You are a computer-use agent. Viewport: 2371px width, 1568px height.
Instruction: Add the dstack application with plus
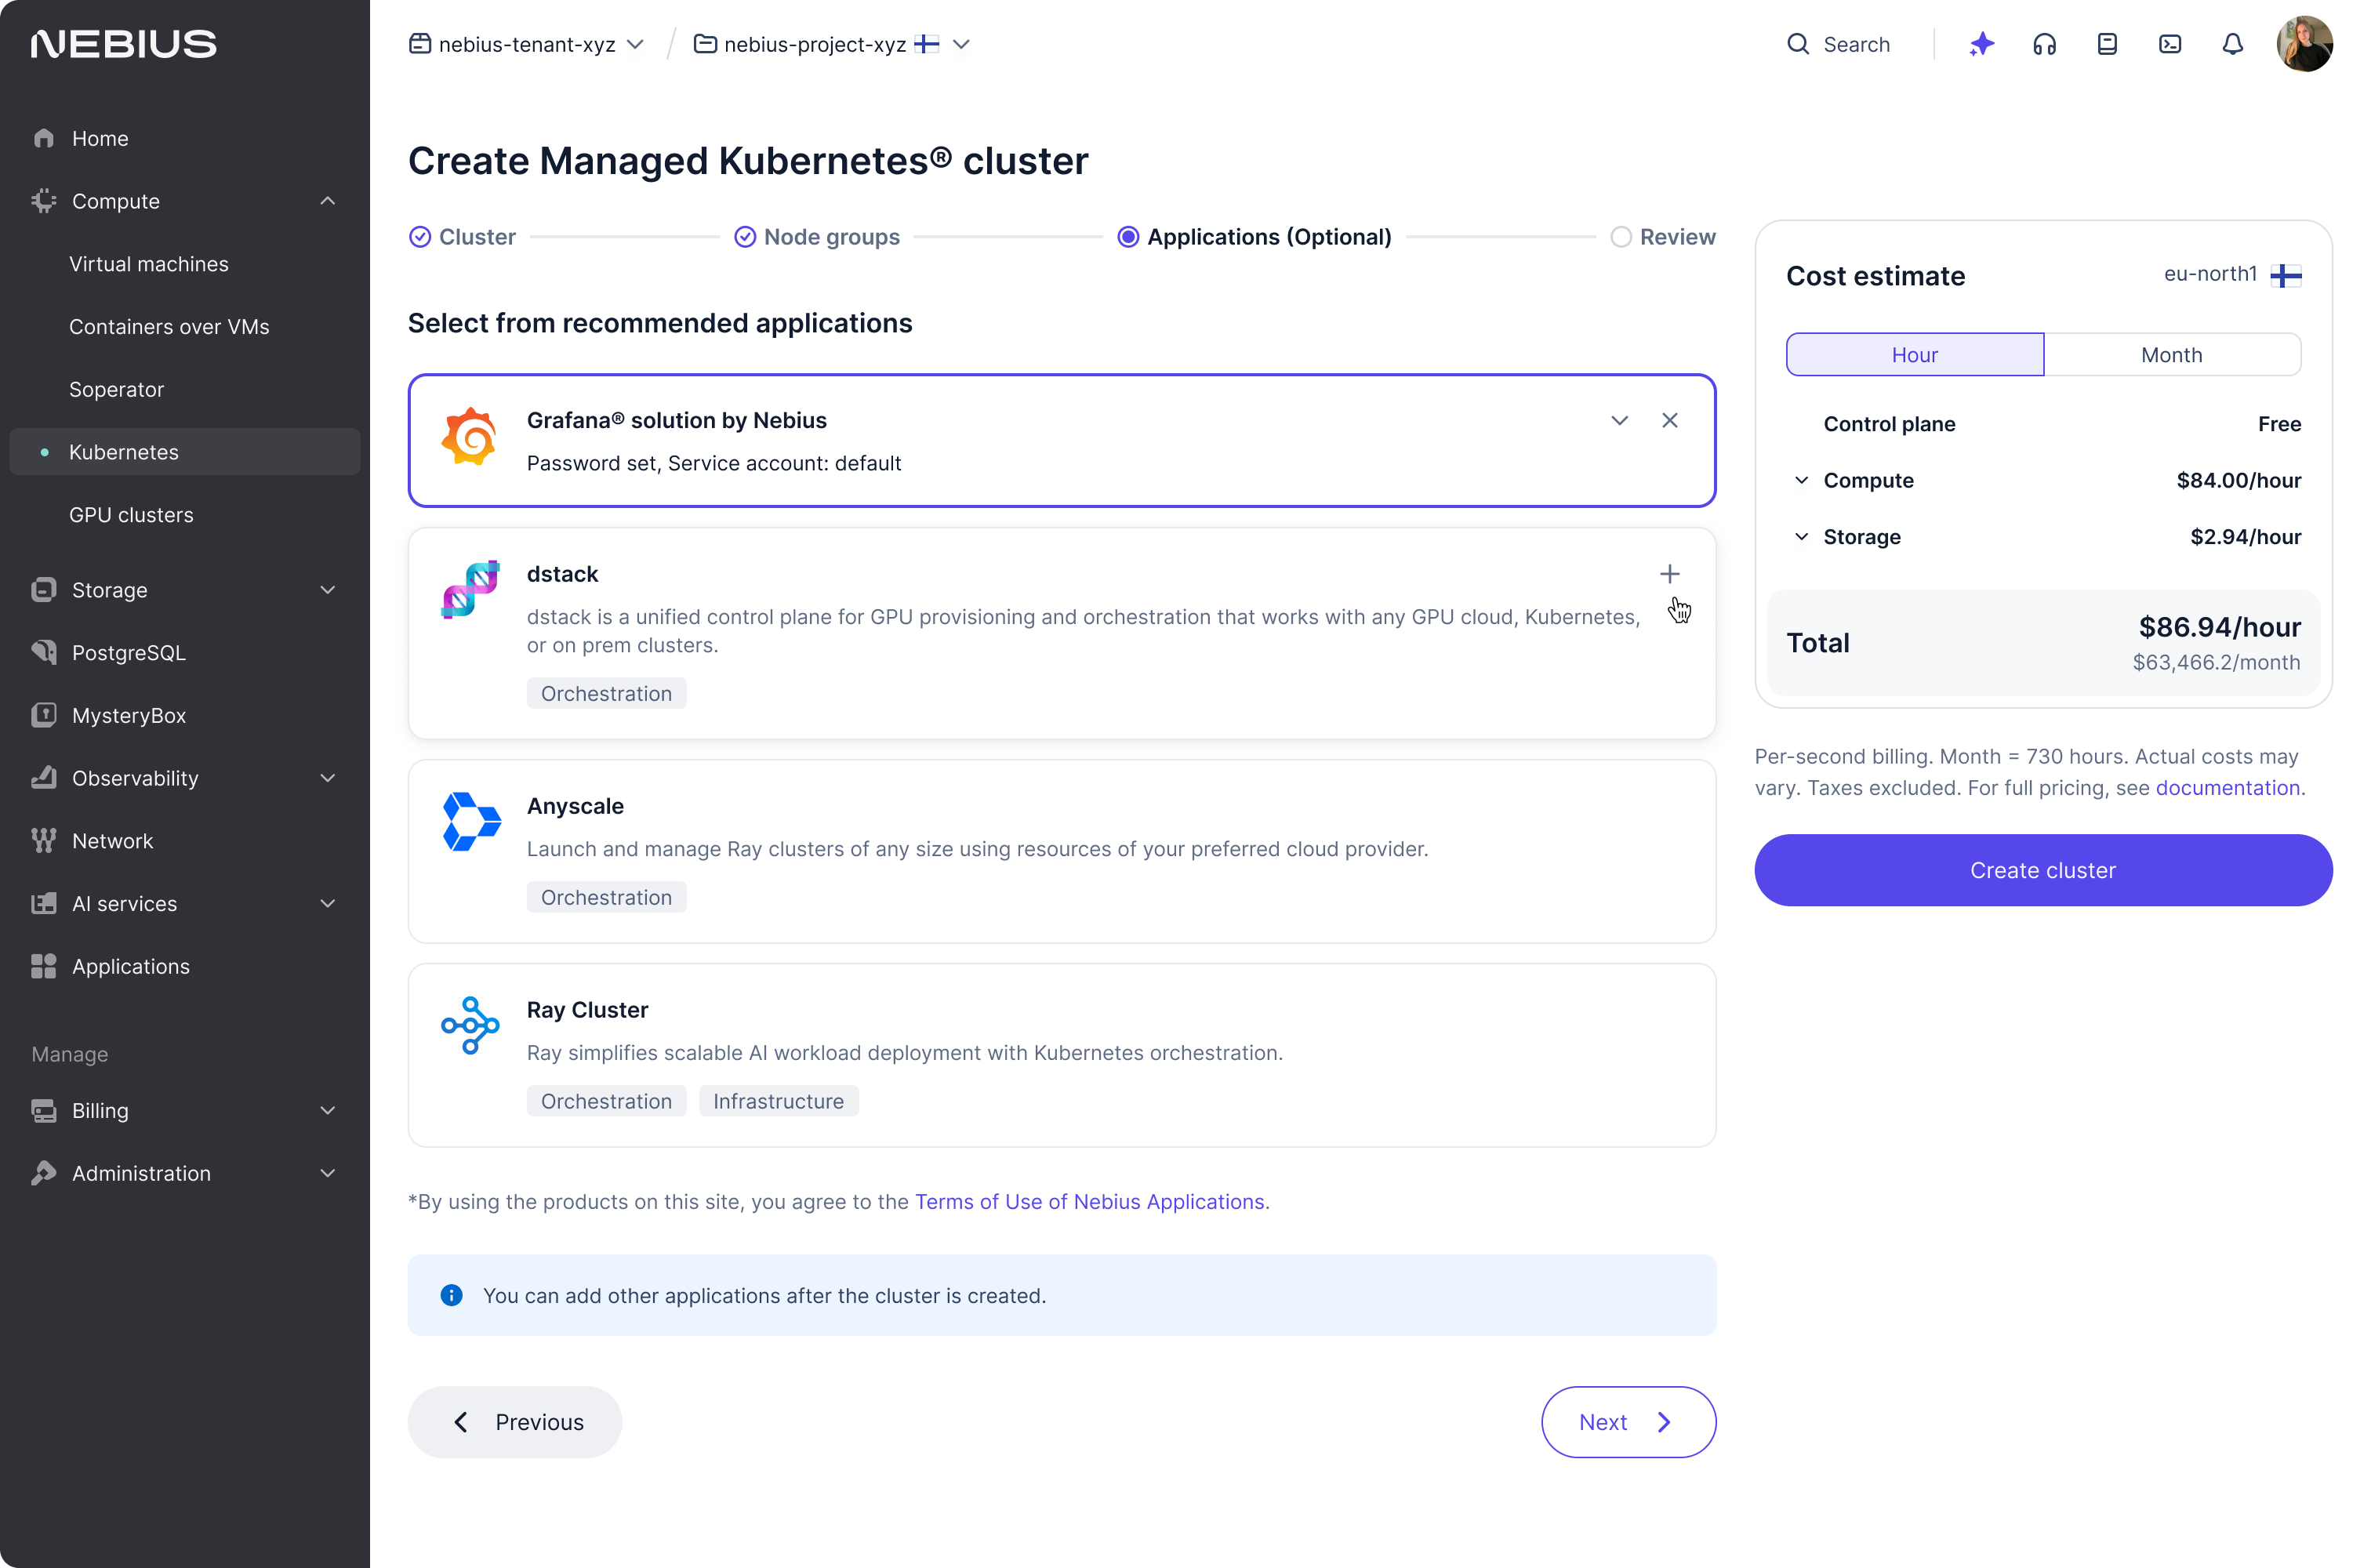click(1669, 574)
